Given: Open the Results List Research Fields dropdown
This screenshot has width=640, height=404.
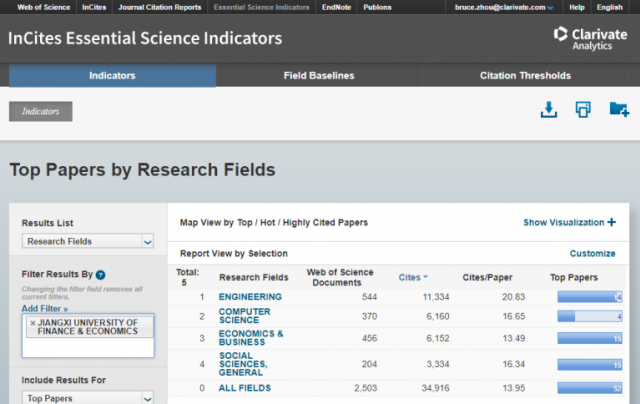Looking at the screenshot, I should tap(88, 241).
